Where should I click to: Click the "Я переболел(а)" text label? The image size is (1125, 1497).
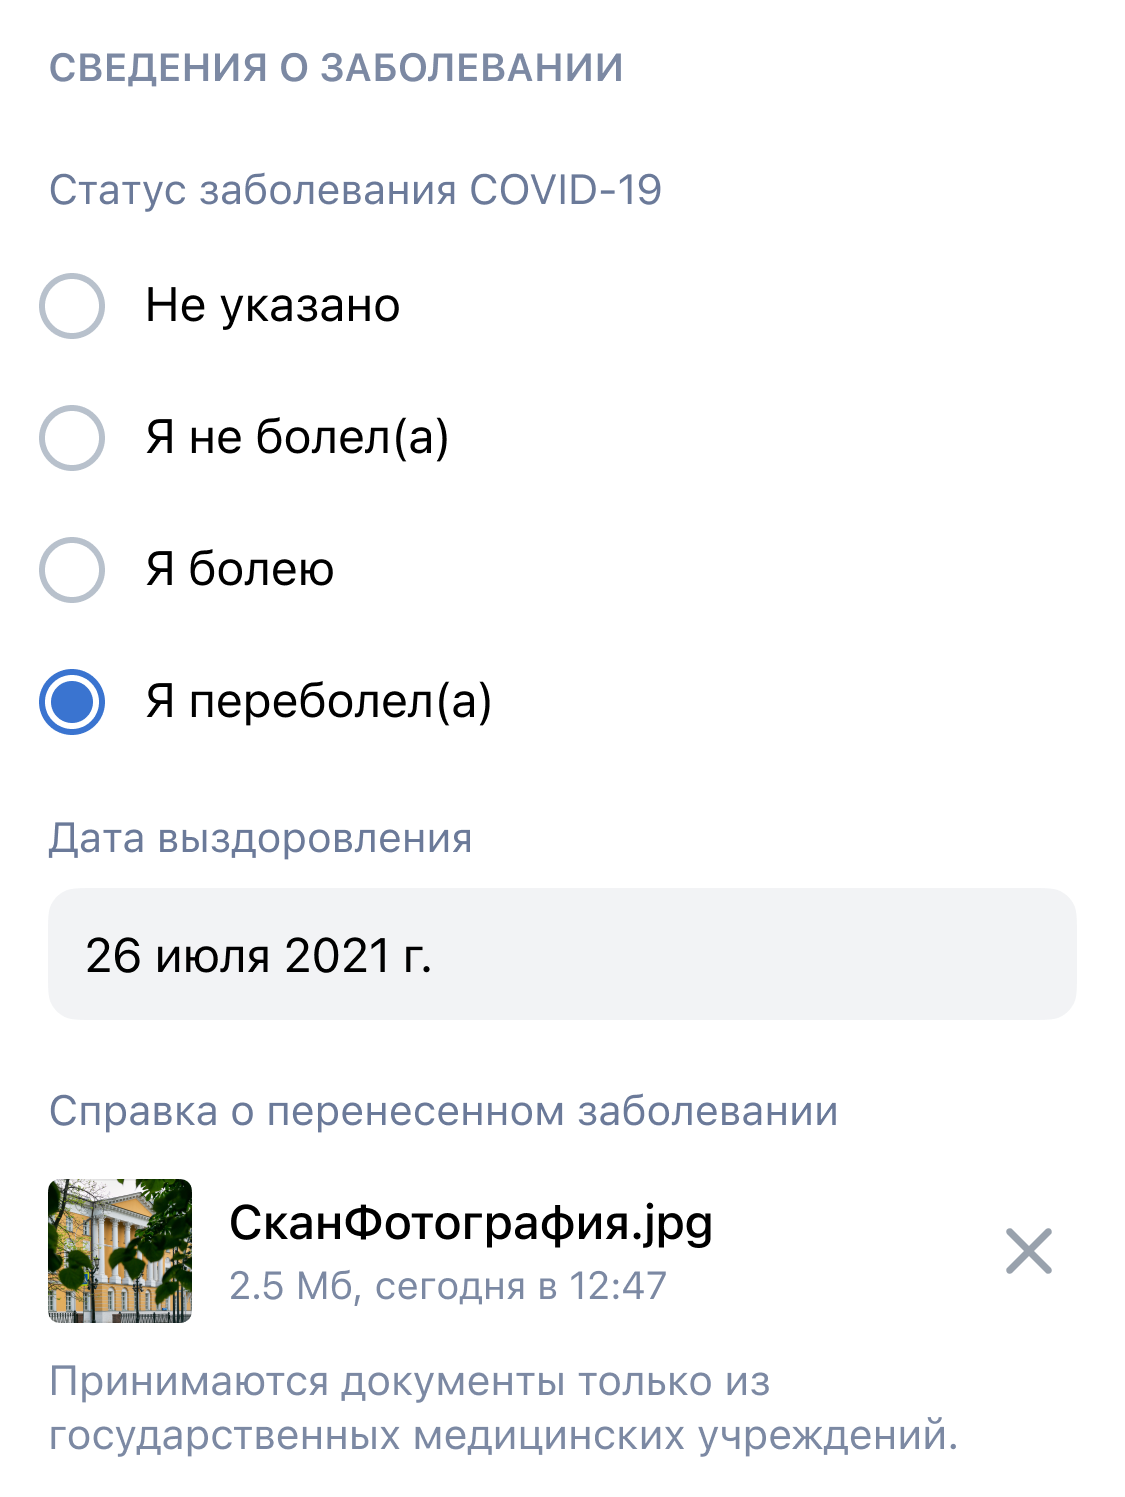pyautogui.click(x=319, y=702)
